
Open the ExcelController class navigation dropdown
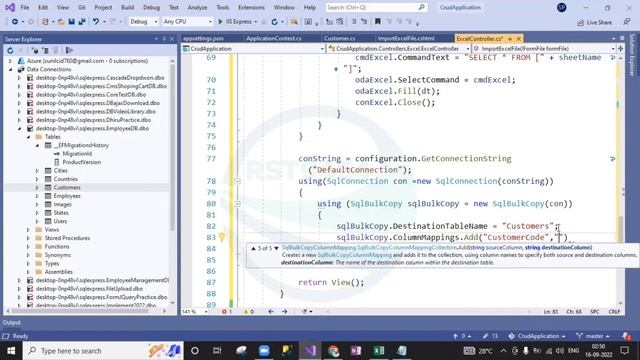pyautogui.click(x=398, y=49)
